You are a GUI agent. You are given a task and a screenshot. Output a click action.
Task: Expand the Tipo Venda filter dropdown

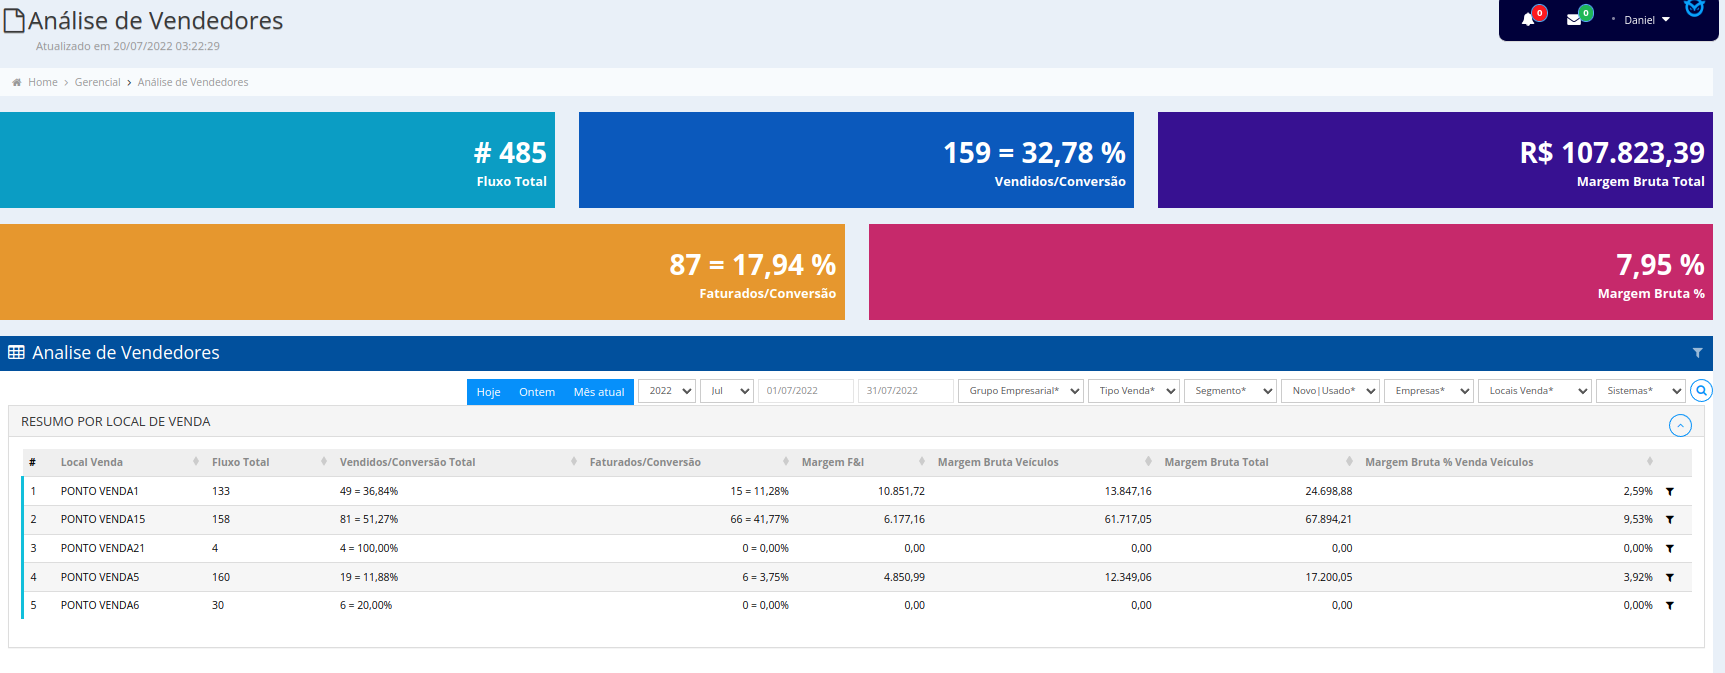(1134, 391)
